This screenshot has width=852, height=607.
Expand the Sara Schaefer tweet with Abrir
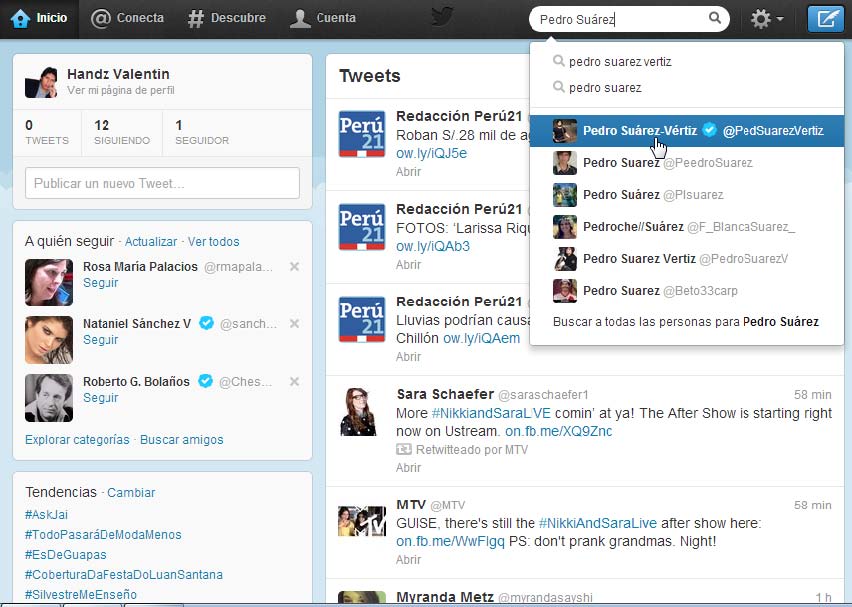coord(408,467)
